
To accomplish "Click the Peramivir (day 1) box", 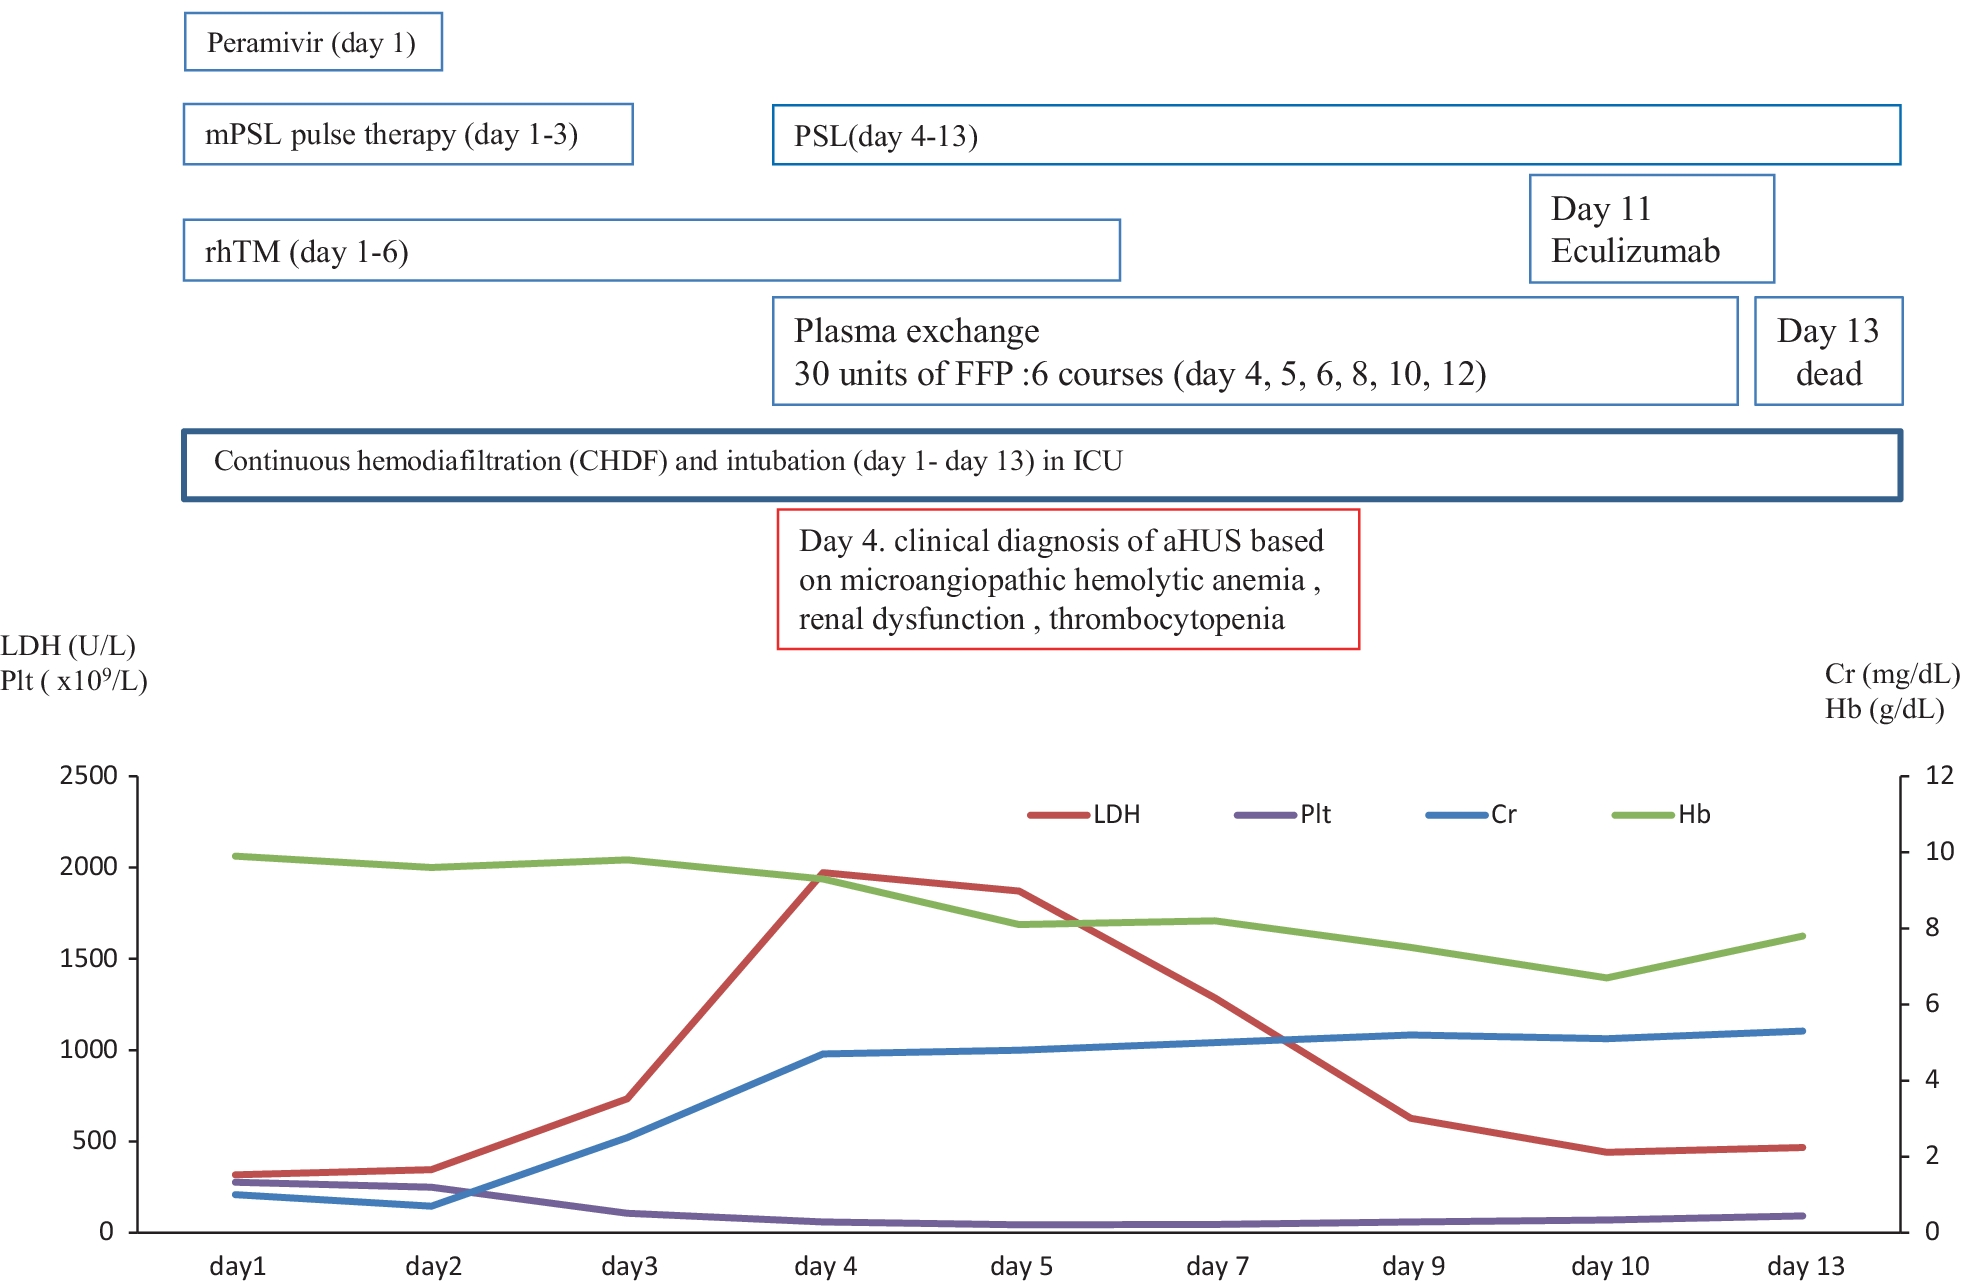I will 313,42.
